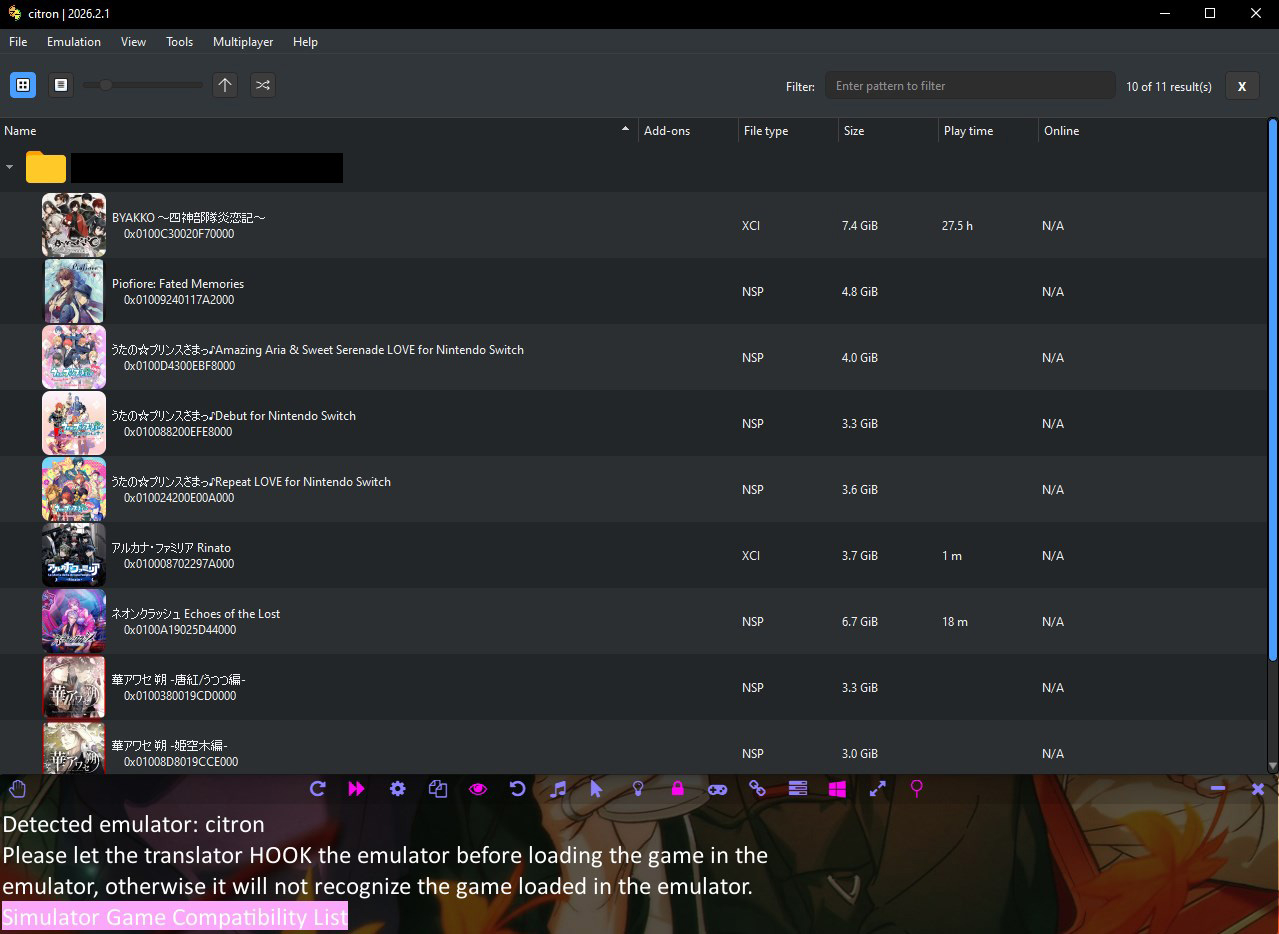Open the Emulation menu
This screenshot has width=1279, height=934.
74,42
